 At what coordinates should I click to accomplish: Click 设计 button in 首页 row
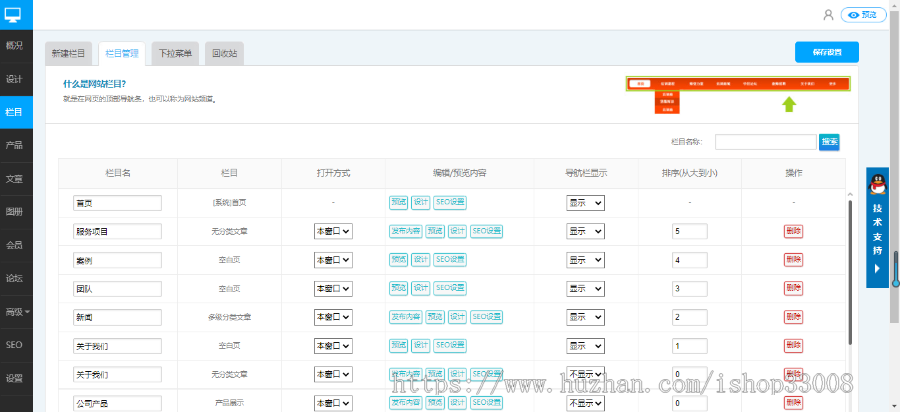click(x=421, y=203)
